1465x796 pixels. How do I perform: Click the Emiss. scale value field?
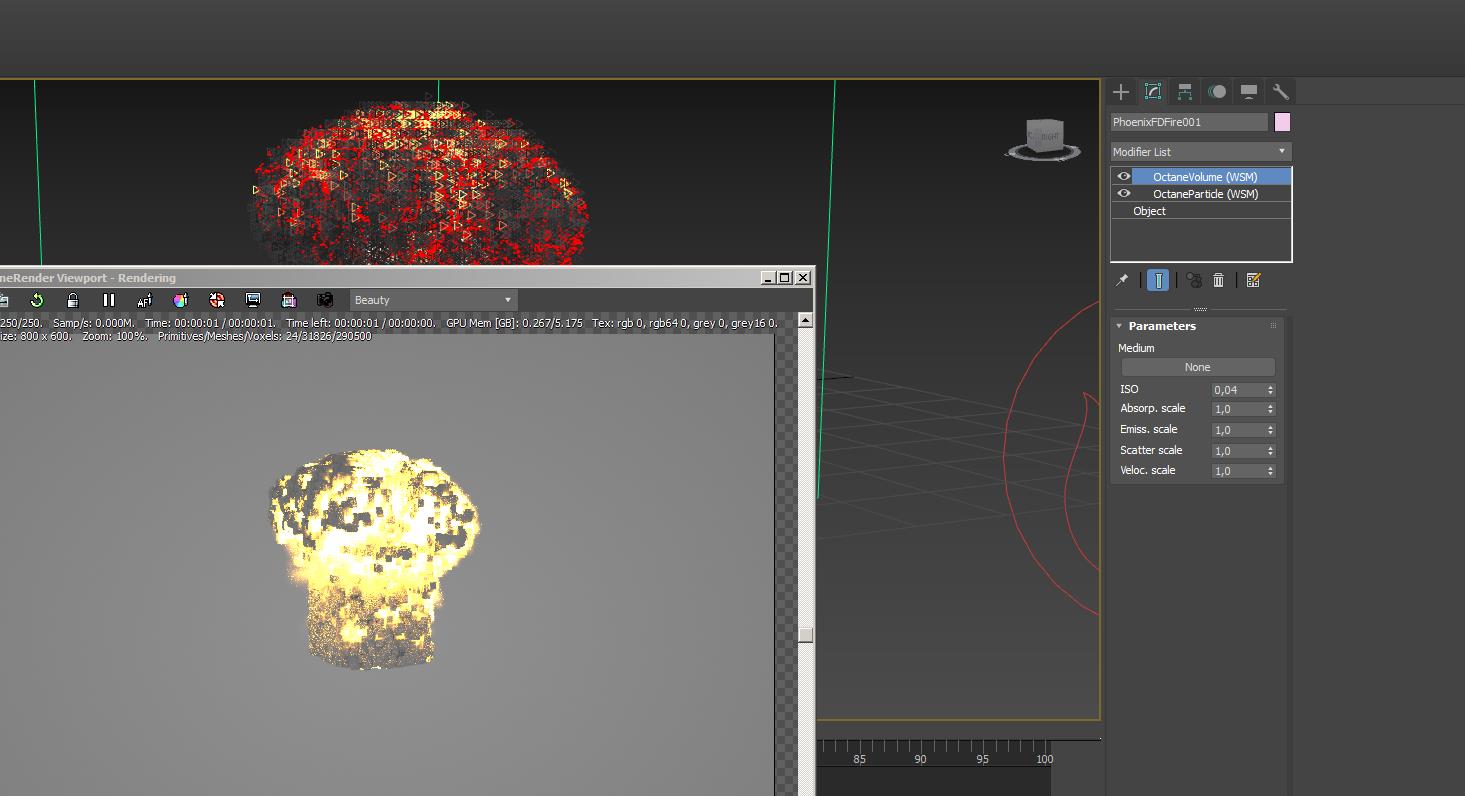[1238, 430]
